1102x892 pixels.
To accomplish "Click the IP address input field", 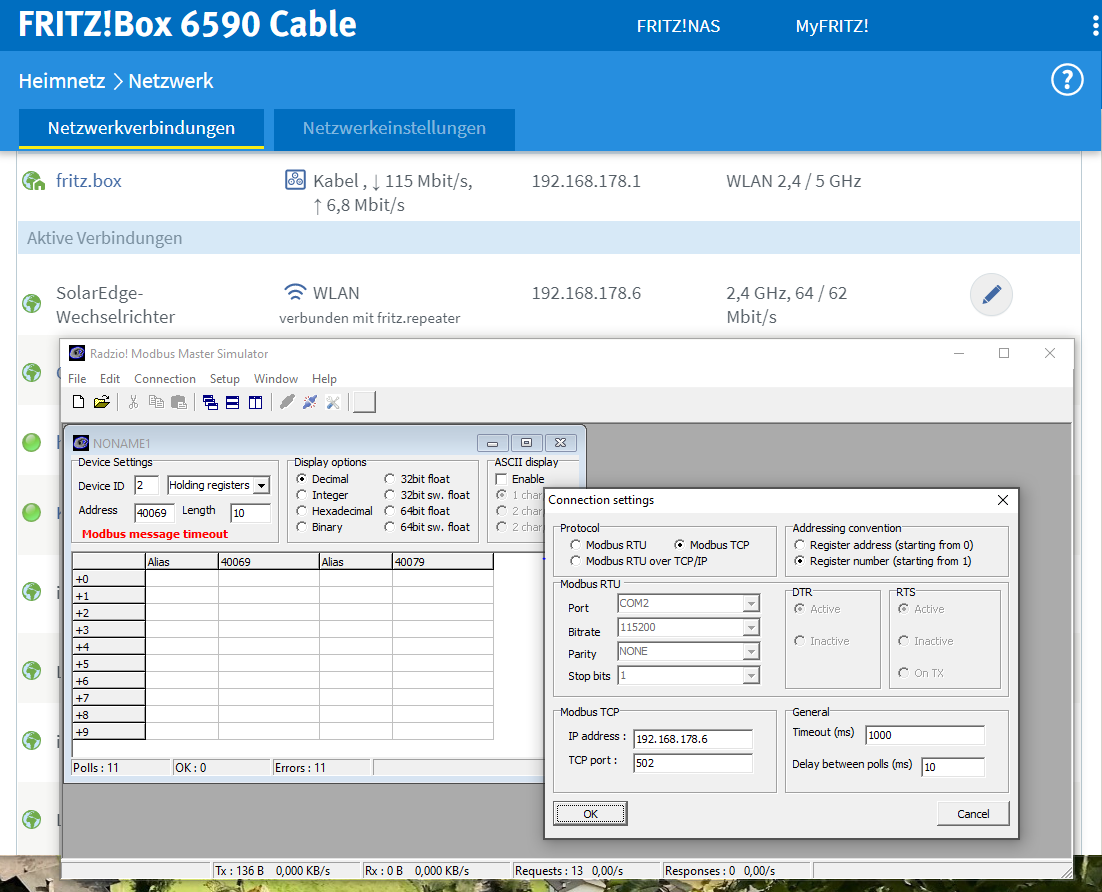I will pos(692,739).
